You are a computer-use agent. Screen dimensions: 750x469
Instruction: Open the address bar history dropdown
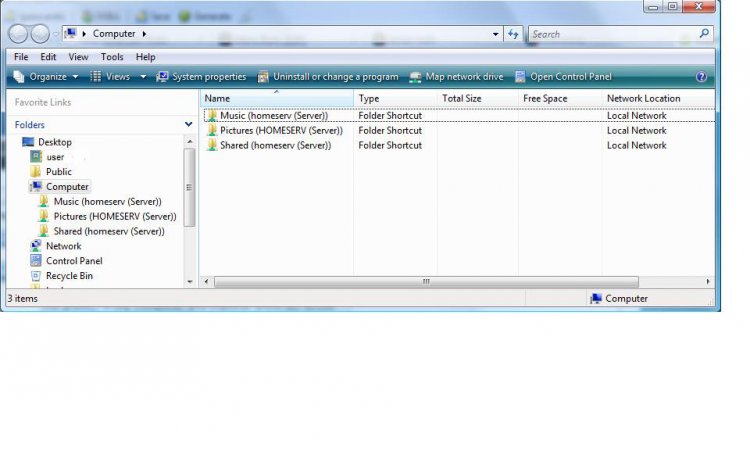tap(496, 34)
